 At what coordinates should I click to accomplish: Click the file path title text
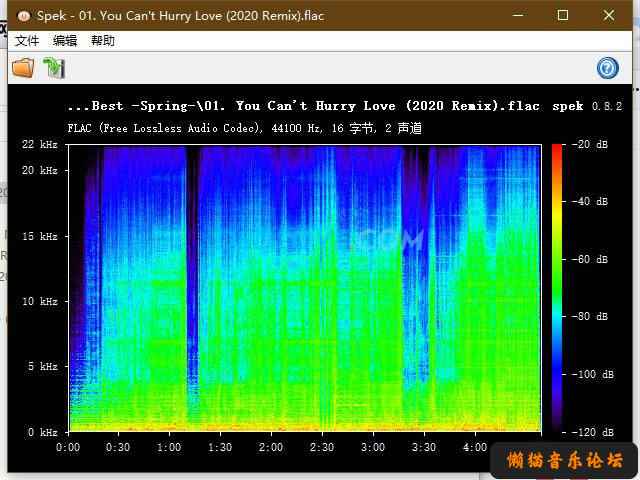(303, 106)
